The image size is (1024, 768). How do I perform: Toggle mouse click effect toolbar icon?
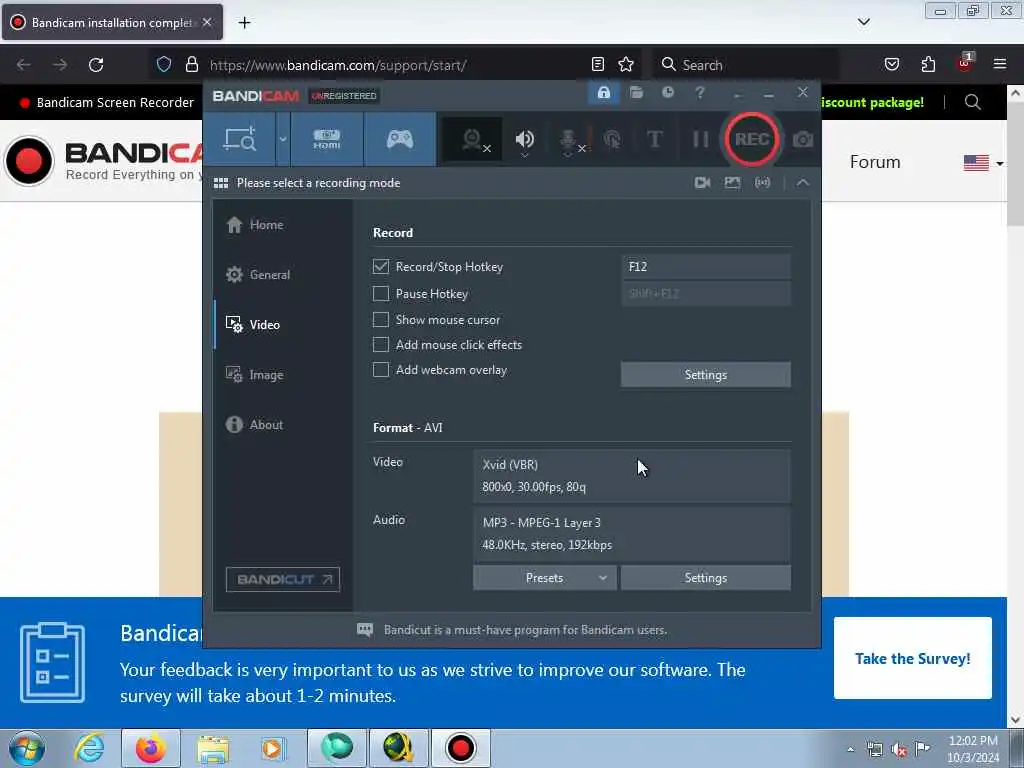coord(612,140)
